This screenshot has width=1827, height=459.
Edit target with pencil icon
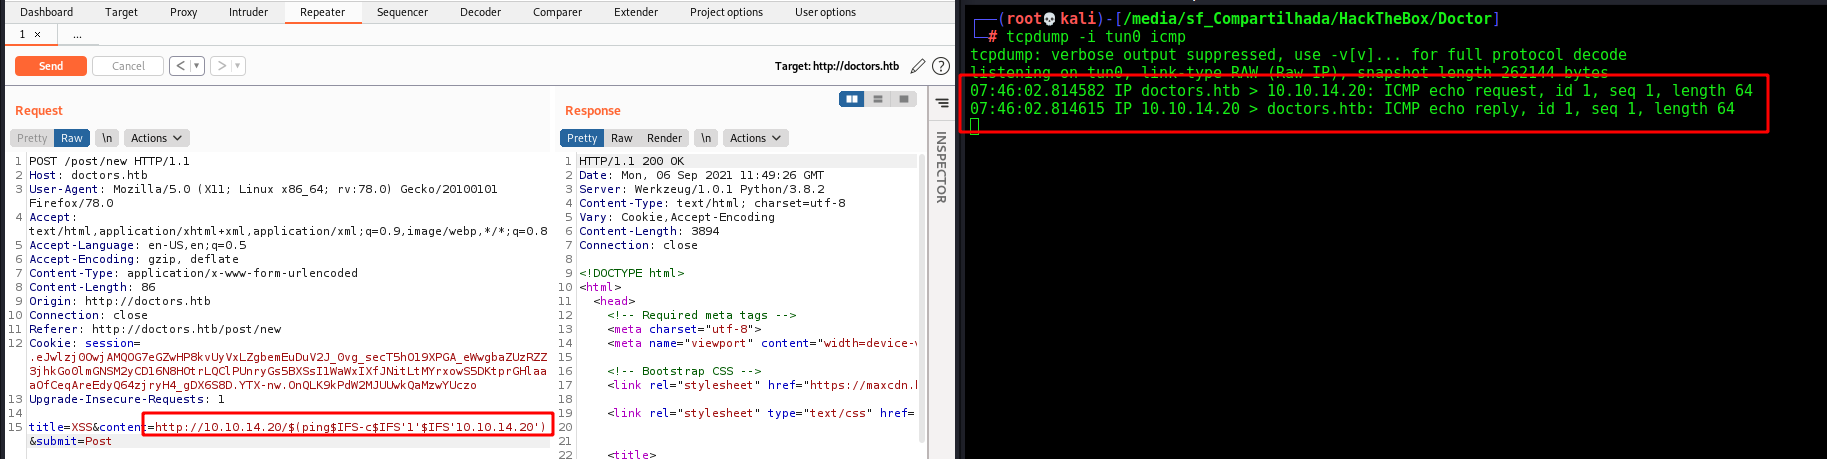pos(918,66)
